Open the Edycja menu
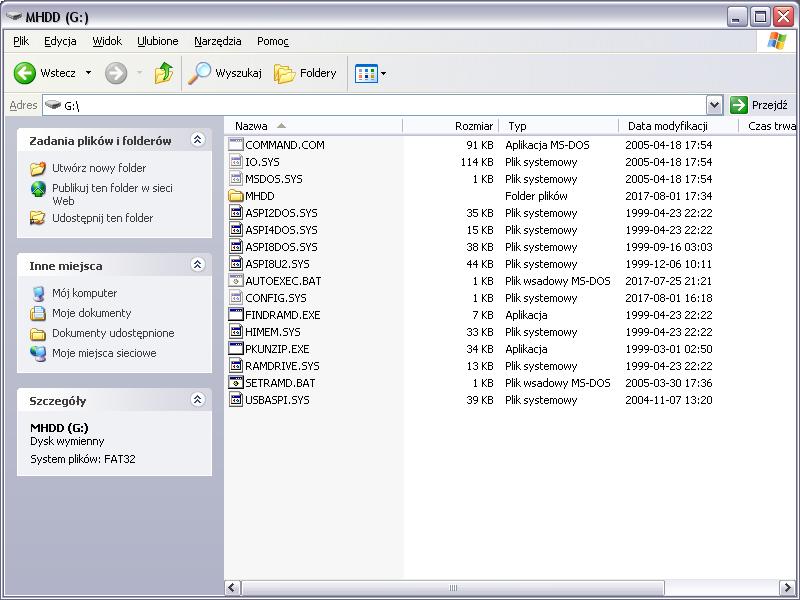The image size is (800, 600). [x=60, y=41]
